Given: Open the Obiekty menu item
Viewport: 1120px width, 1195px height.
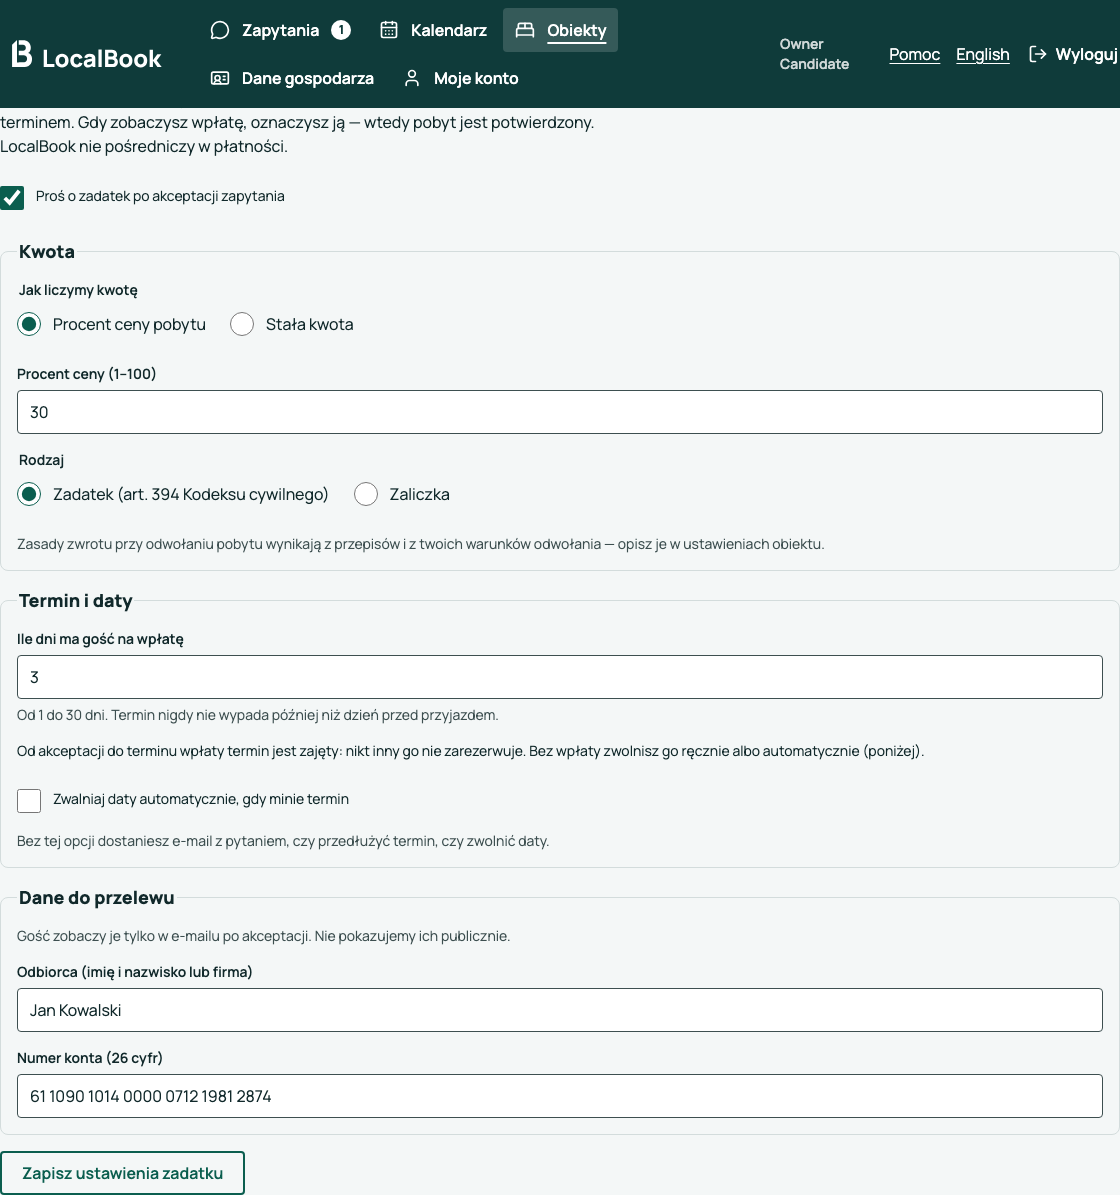Looking at the screenshot, I should pos(560,30).
